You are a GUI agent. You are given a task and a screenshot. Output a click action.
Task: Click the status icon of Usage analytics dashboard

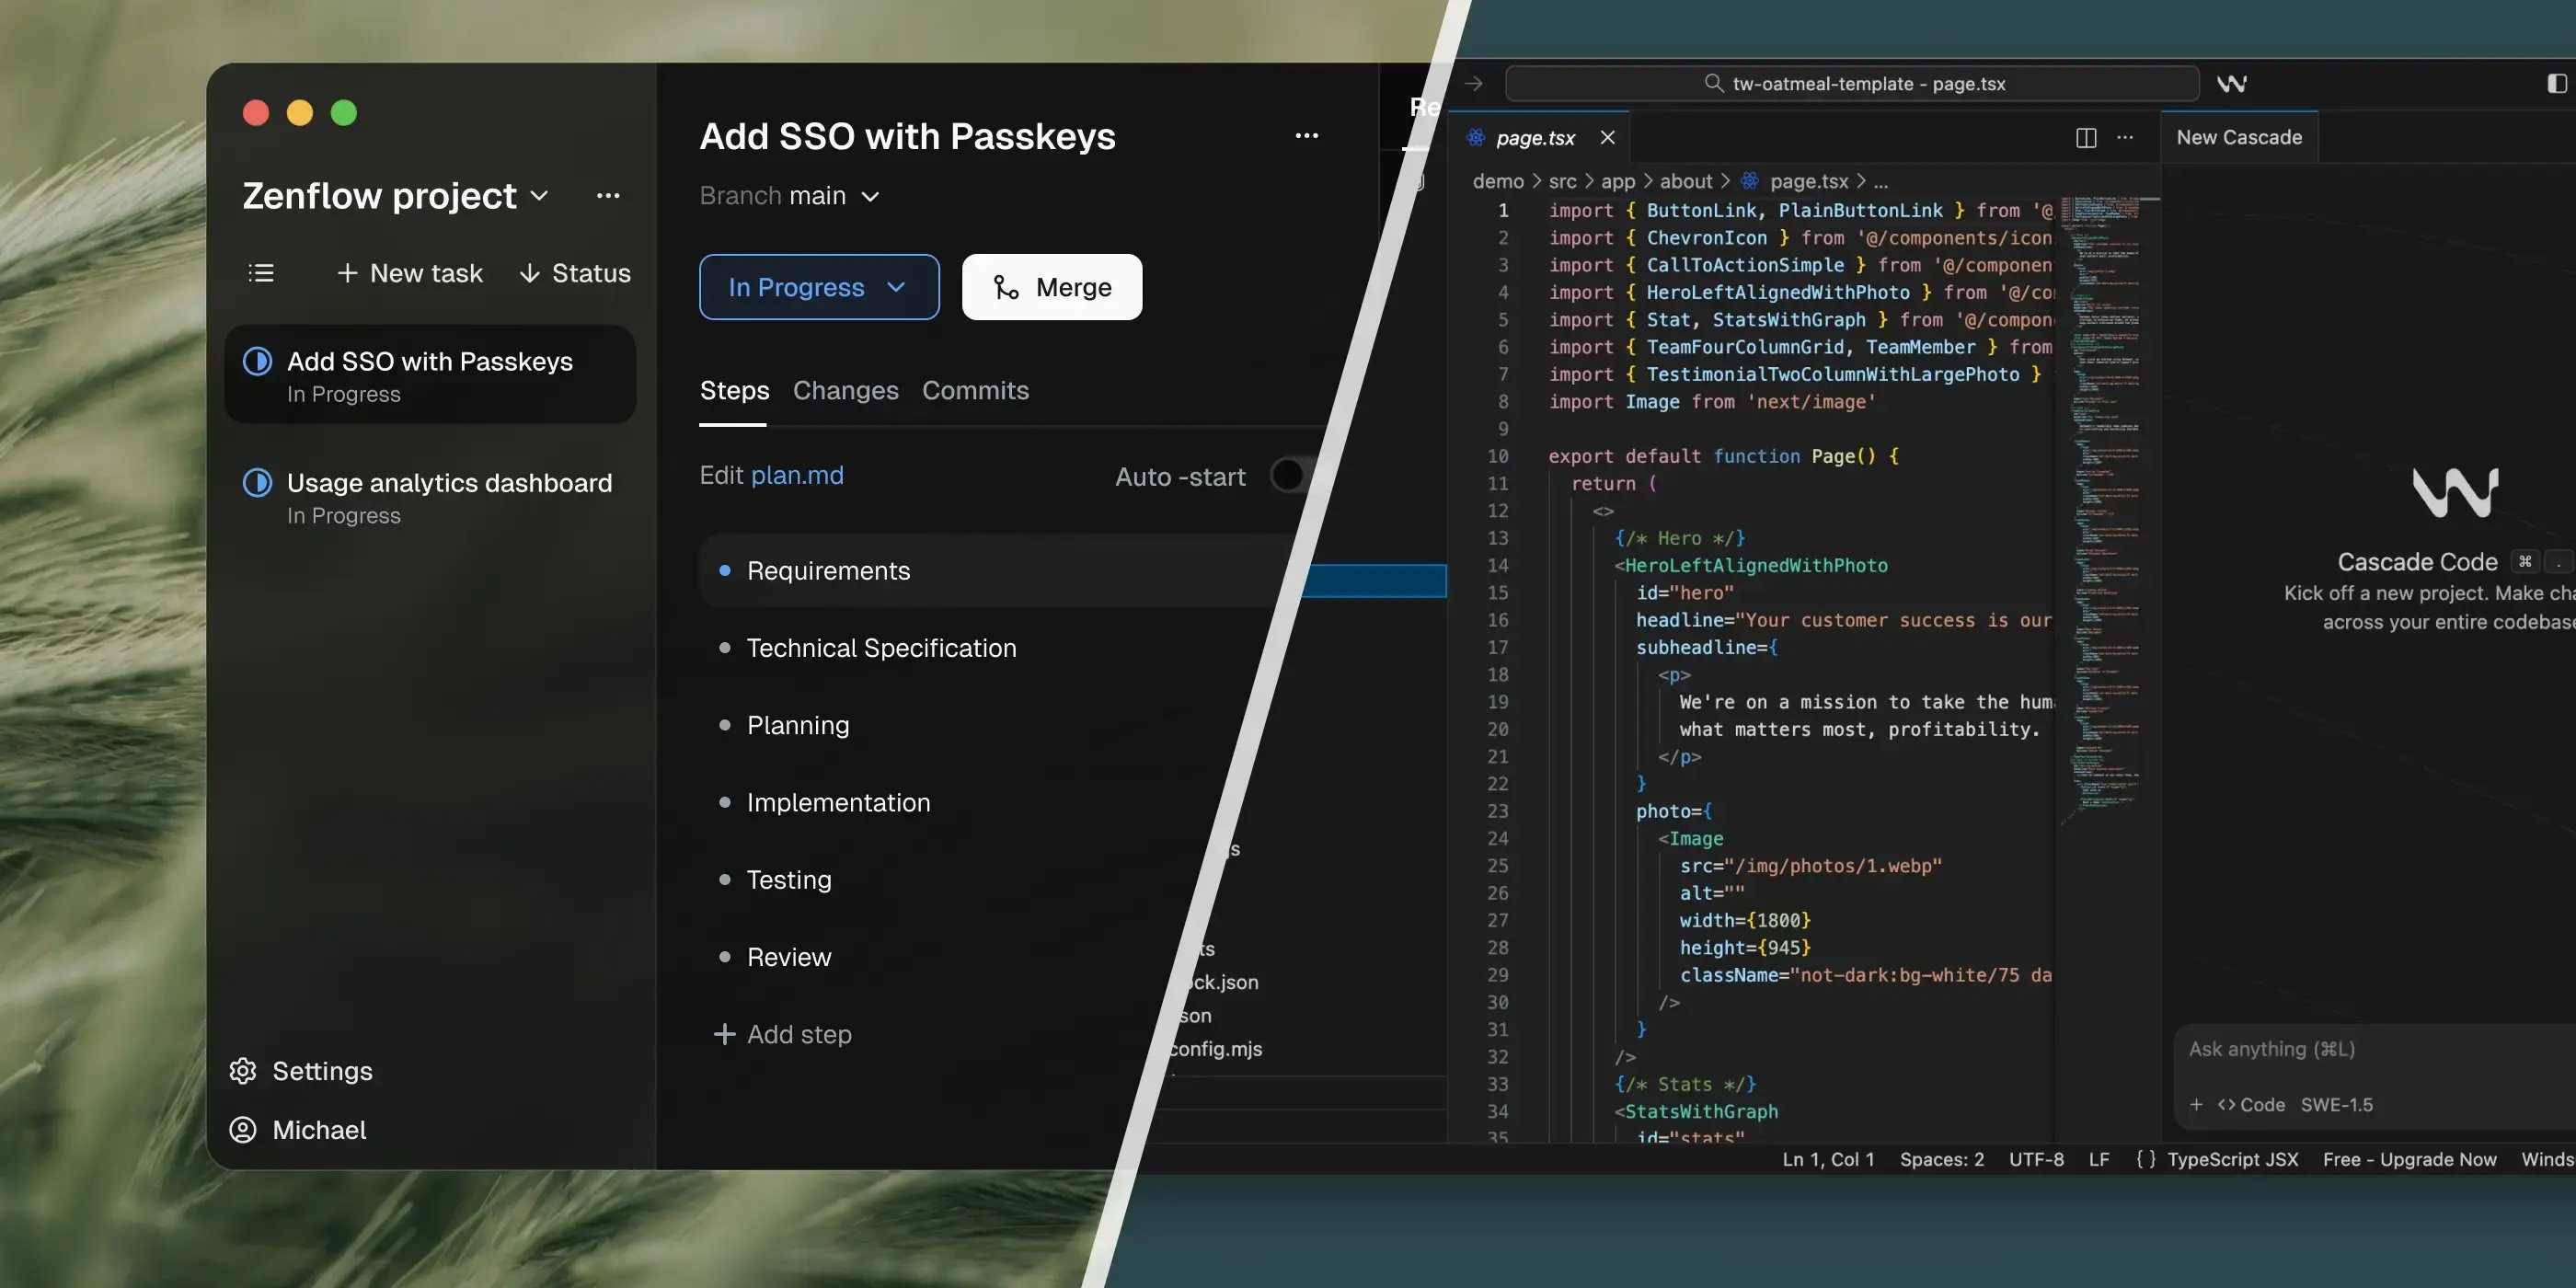coord(257,483)
